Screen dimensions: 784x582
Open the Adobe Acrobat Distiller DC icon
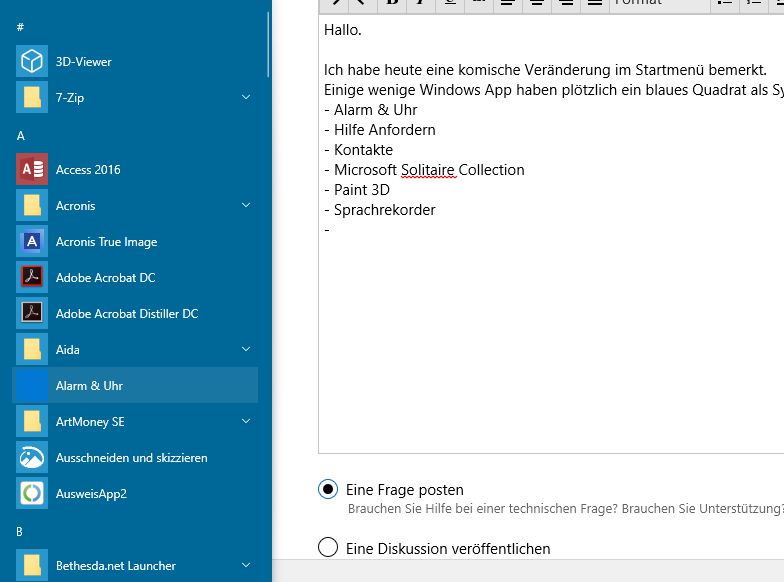click(x=32, y=314)
